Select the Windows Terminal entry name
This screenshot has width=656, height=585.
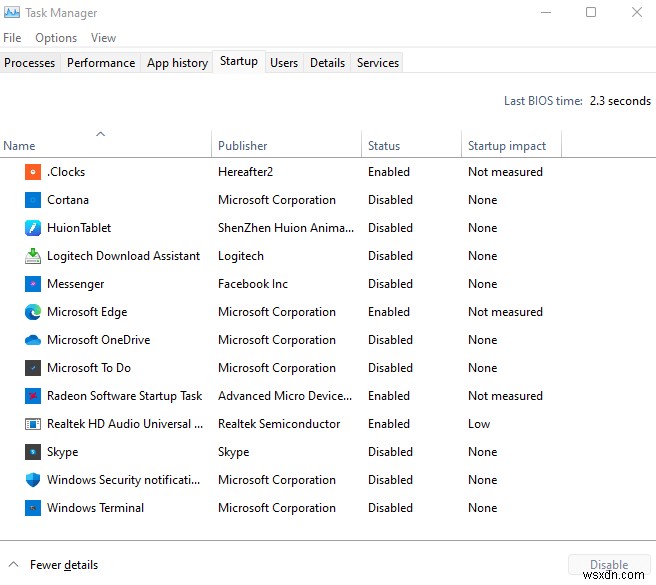tap(95, 508)
